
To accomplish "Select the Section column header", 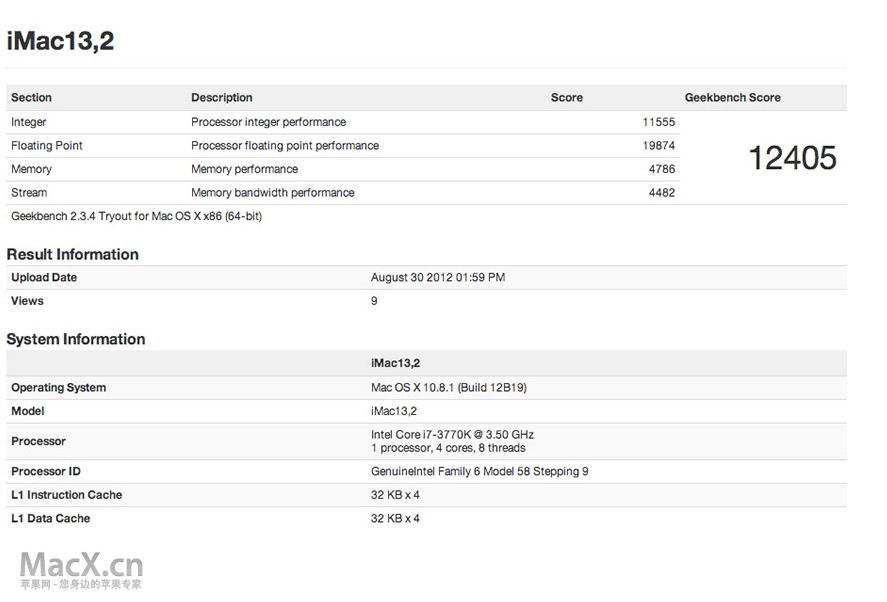I will point(31,97).
